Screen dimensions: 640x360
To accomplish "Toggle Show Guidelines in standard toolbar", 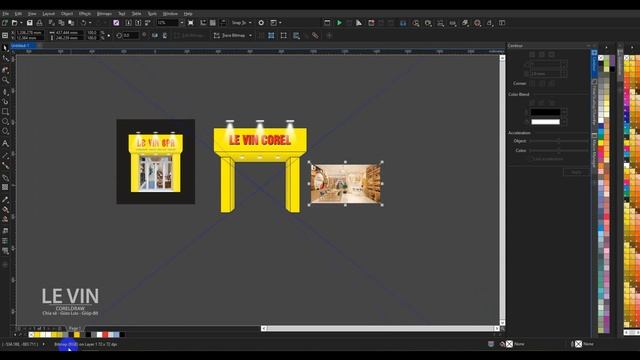I will pos(223,23).
